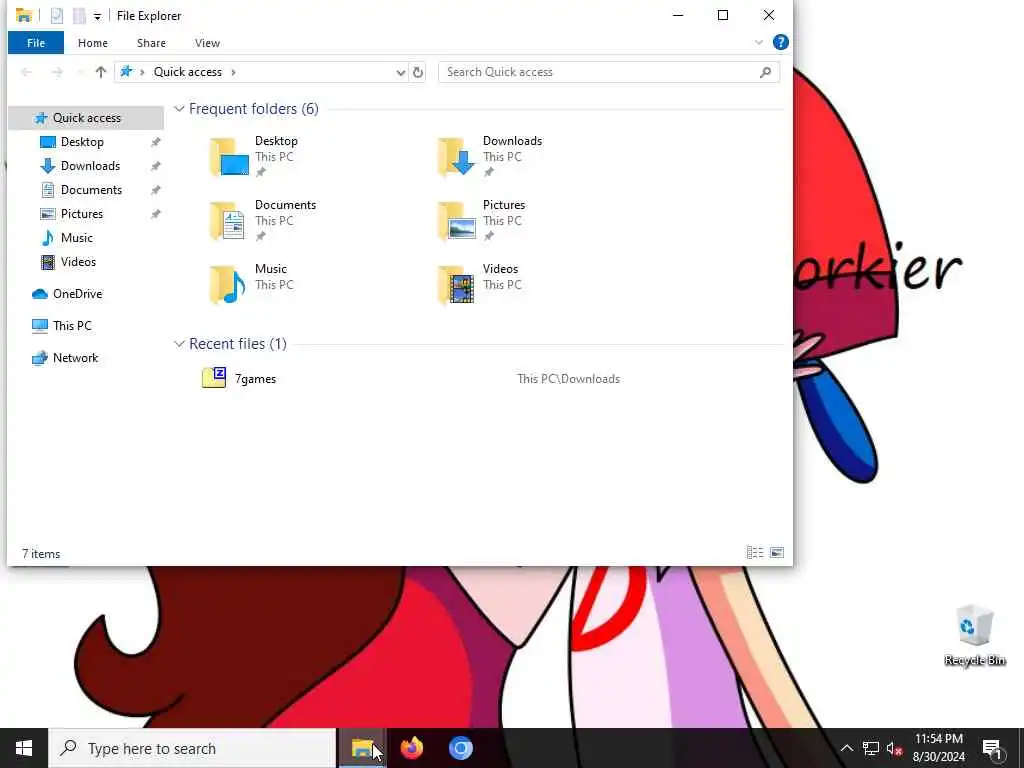
Task: Click the New folder icon in title bar
Action: coord(79,16)
